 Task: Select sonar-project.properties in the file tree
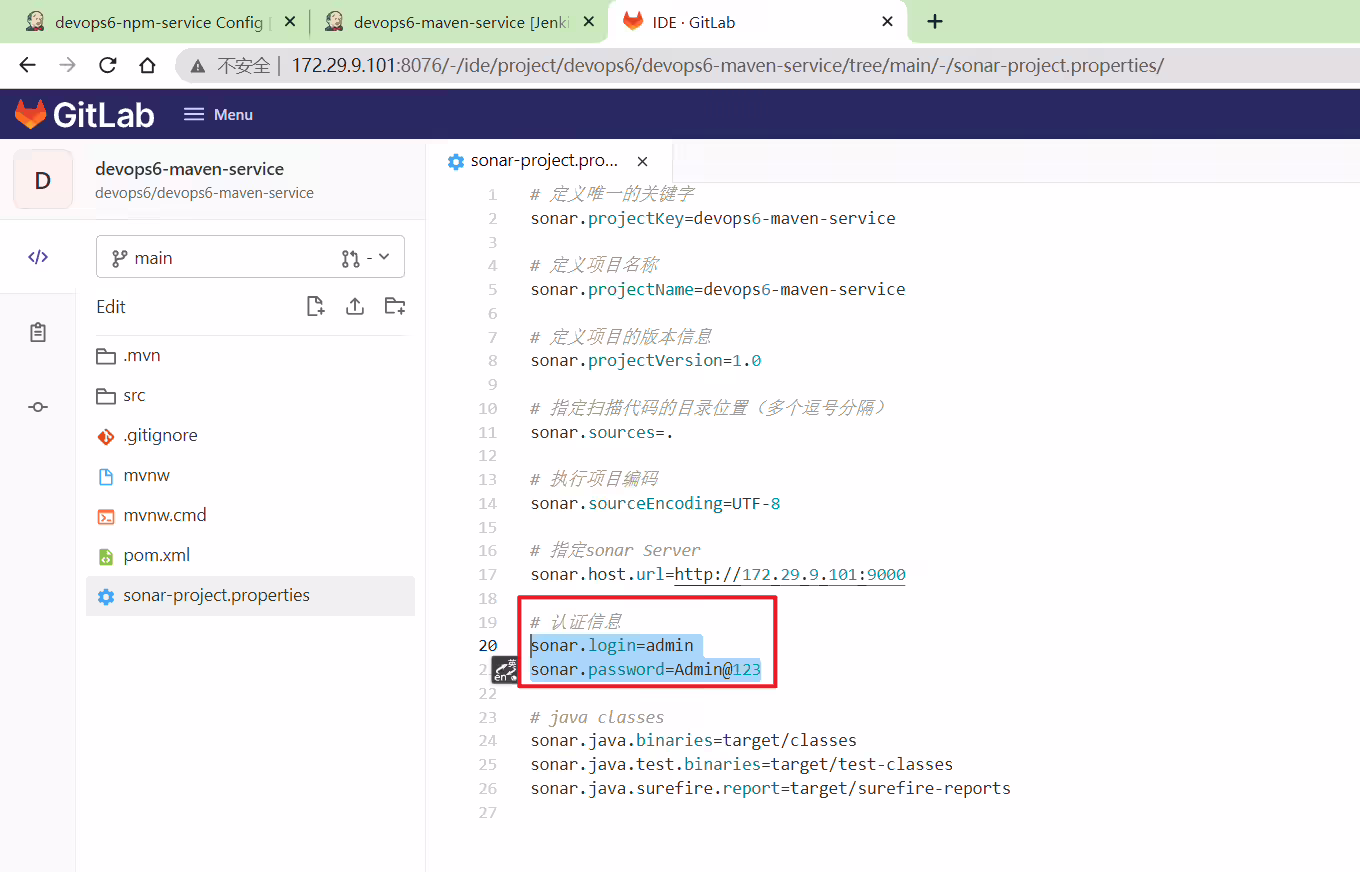click(250, 596)
